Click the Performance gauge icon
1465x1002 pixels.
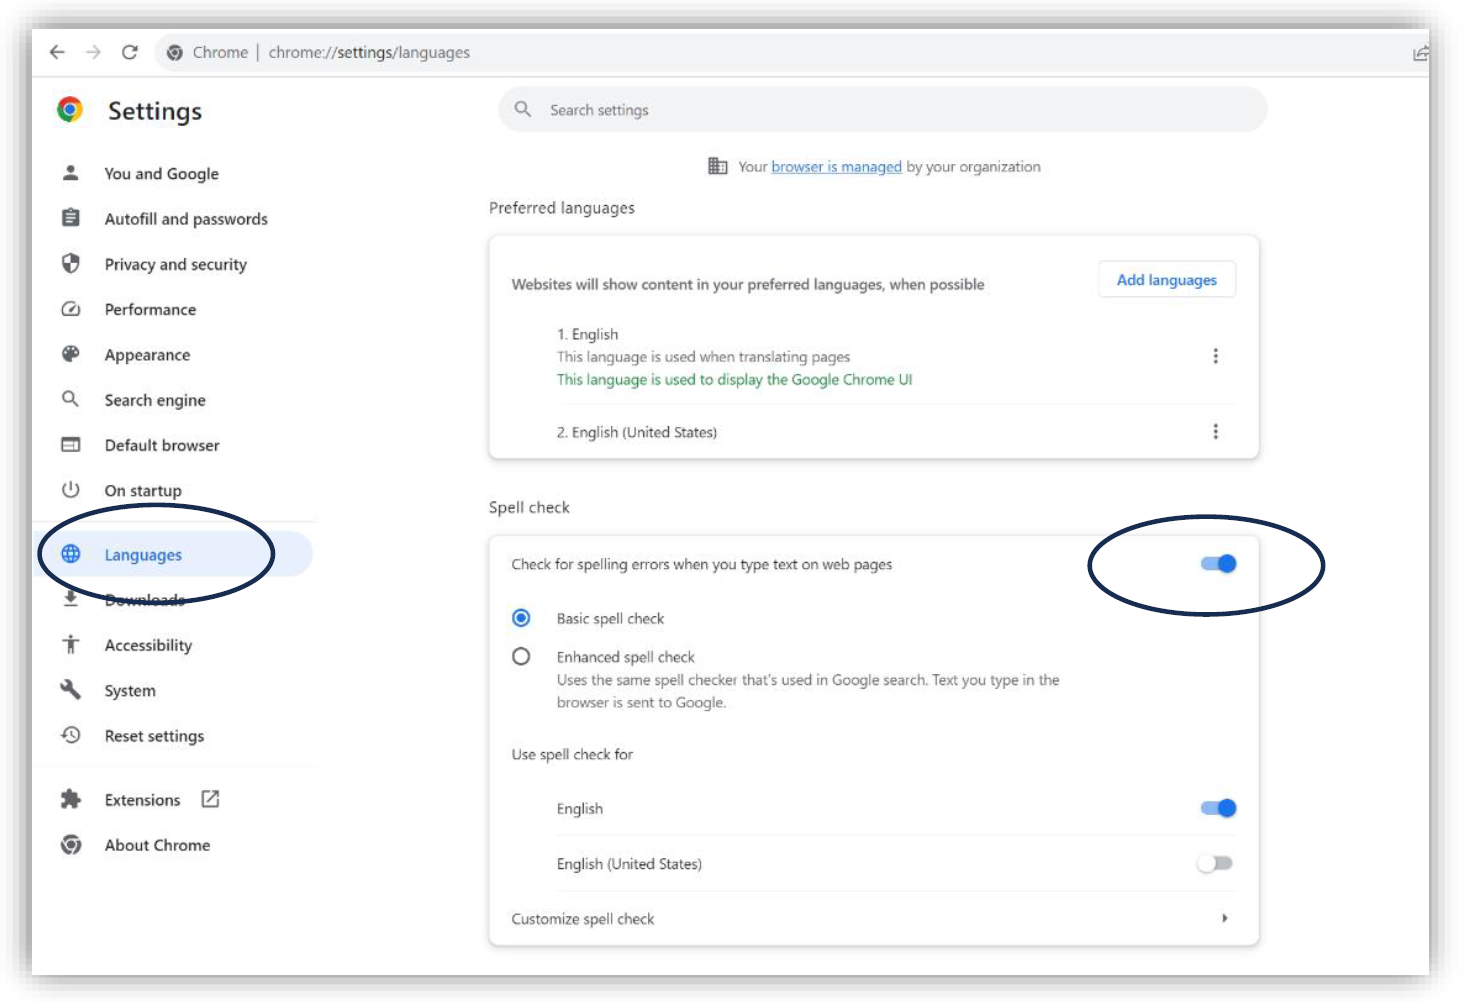pyautogui.click(x=71, y=309)
